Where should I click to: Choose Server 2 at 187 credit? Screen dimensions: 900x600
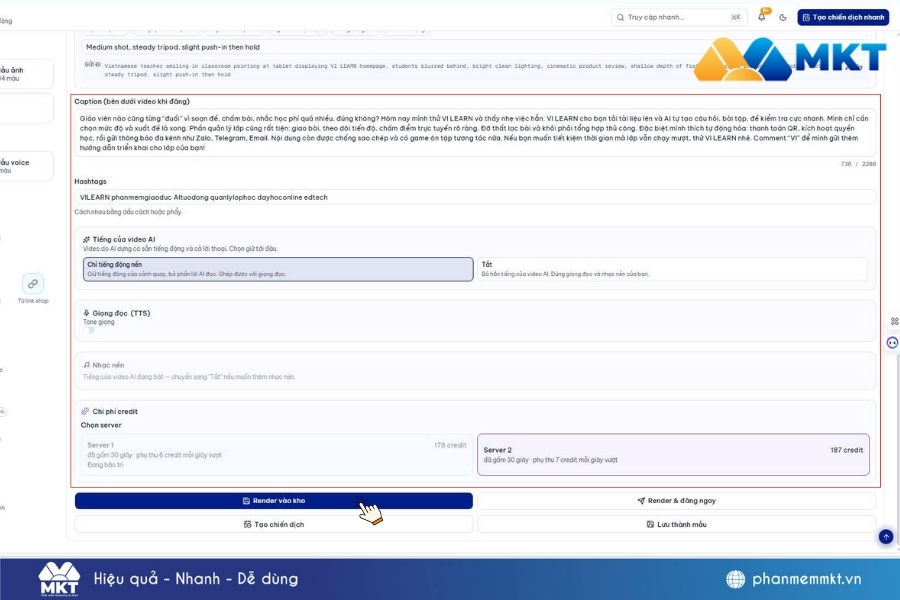(x=673, y=454)
